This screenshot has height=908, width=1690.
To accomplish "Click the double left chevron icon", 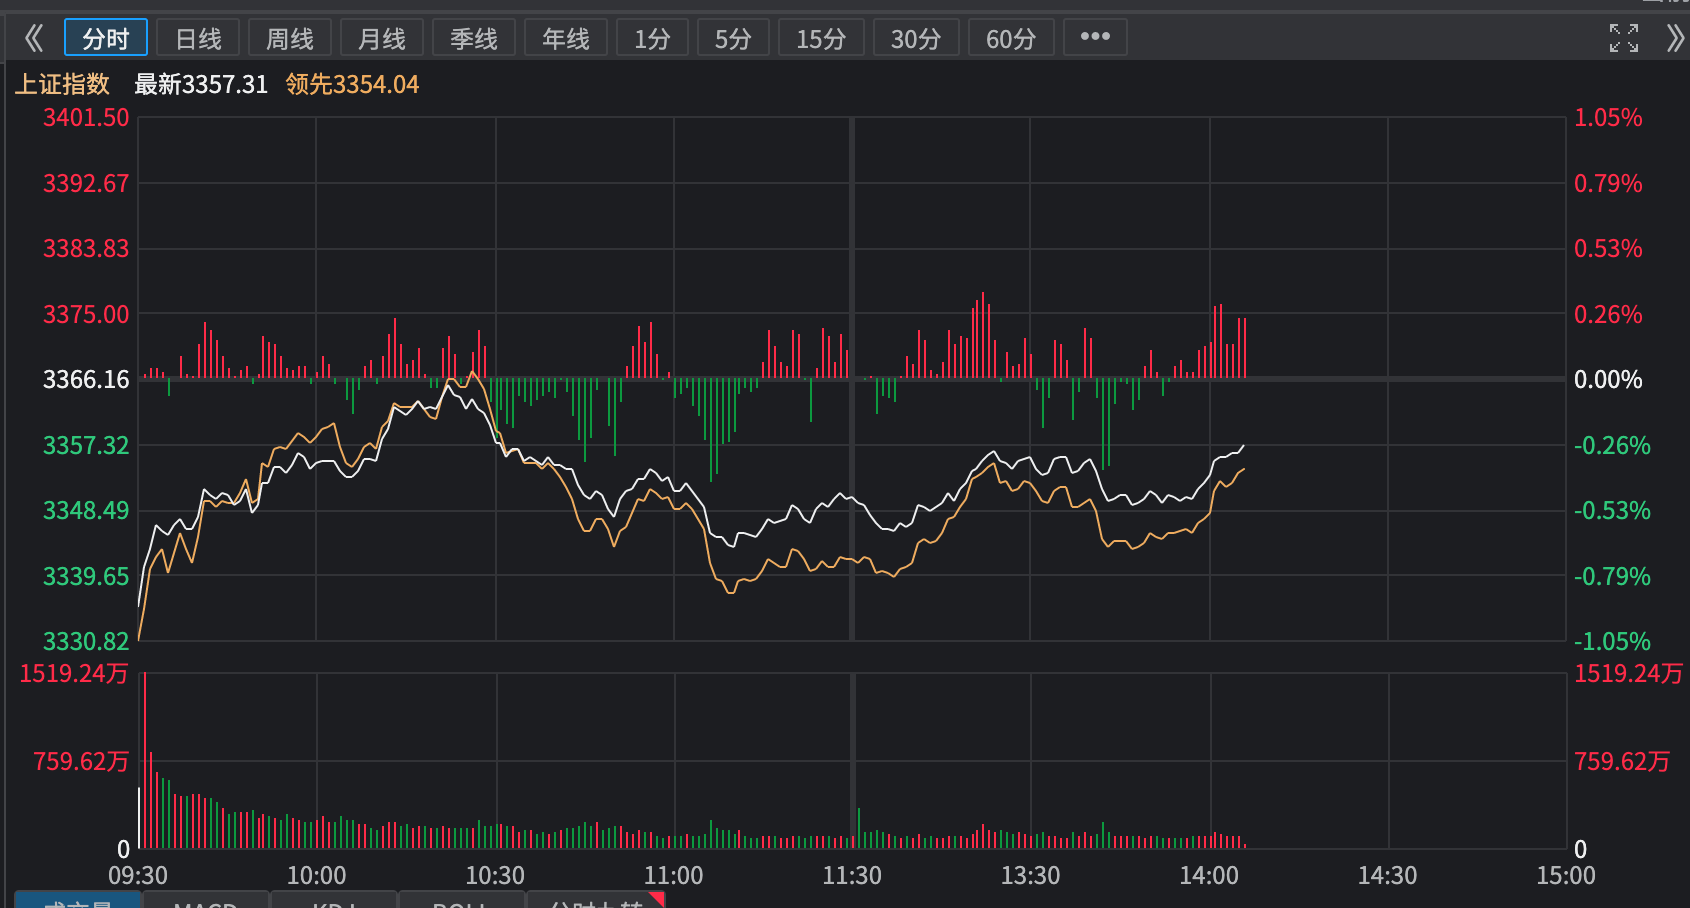I will click(x=34, y=39).
